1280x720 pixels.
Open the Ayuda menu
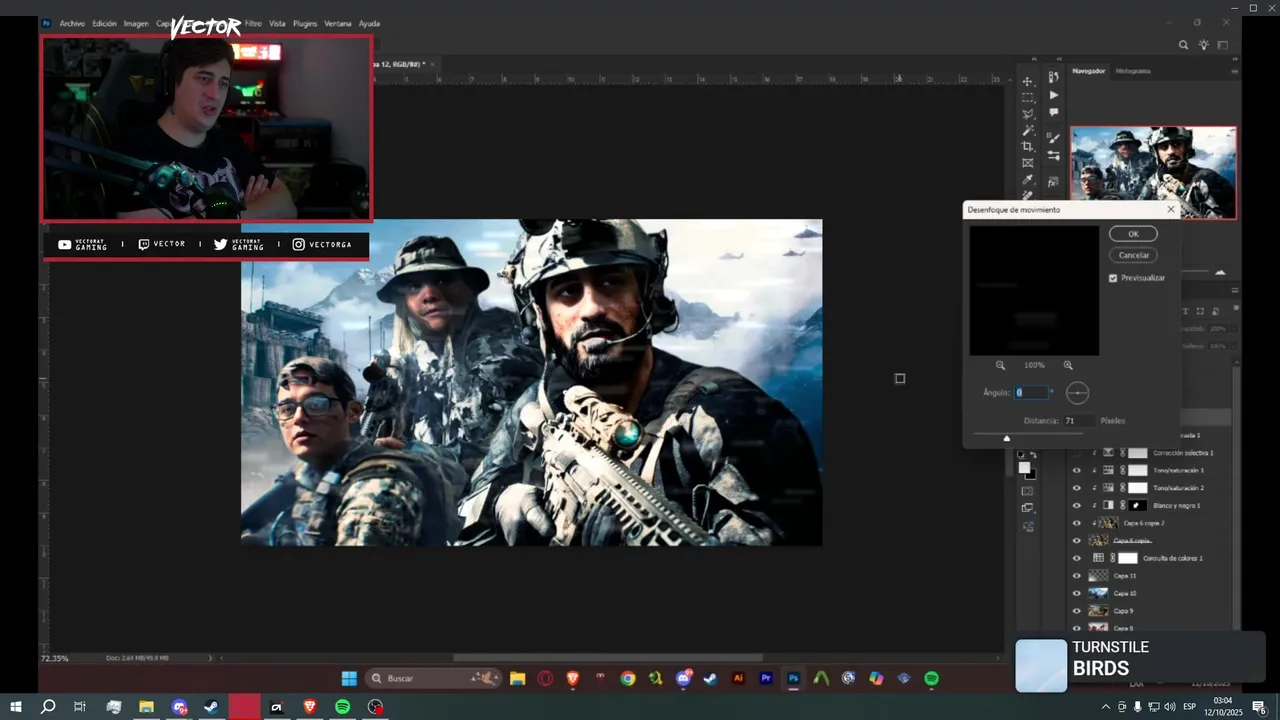(x=369, y=23)
